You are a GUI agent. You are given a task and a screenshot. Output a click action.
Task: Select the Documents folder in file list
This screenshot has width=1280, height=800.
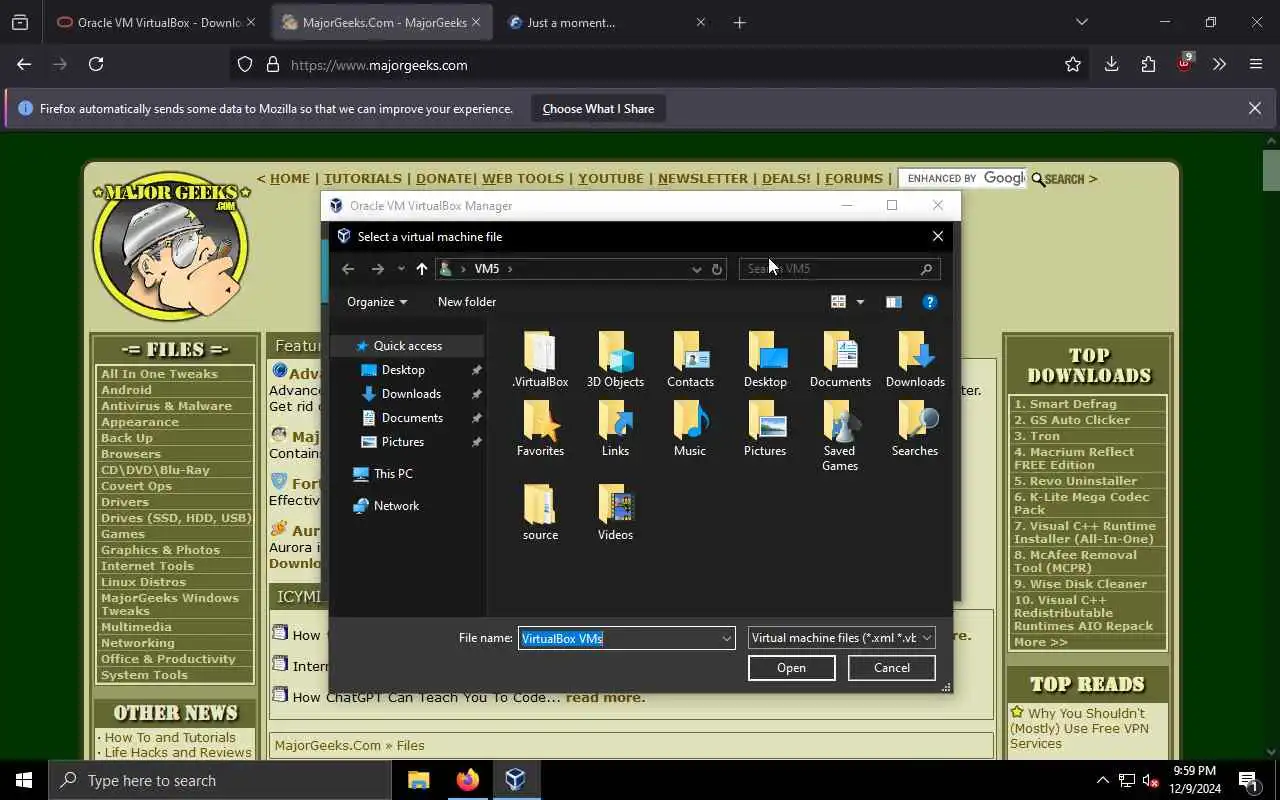[x=840, y=360]
